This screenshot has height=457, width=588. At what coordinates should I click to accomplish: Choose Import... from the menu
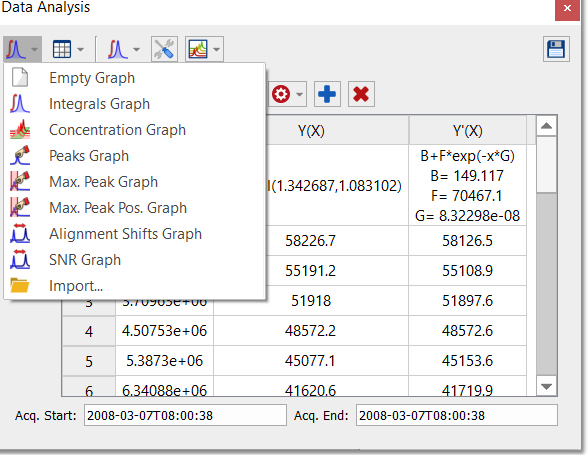[x=135, y=286]
